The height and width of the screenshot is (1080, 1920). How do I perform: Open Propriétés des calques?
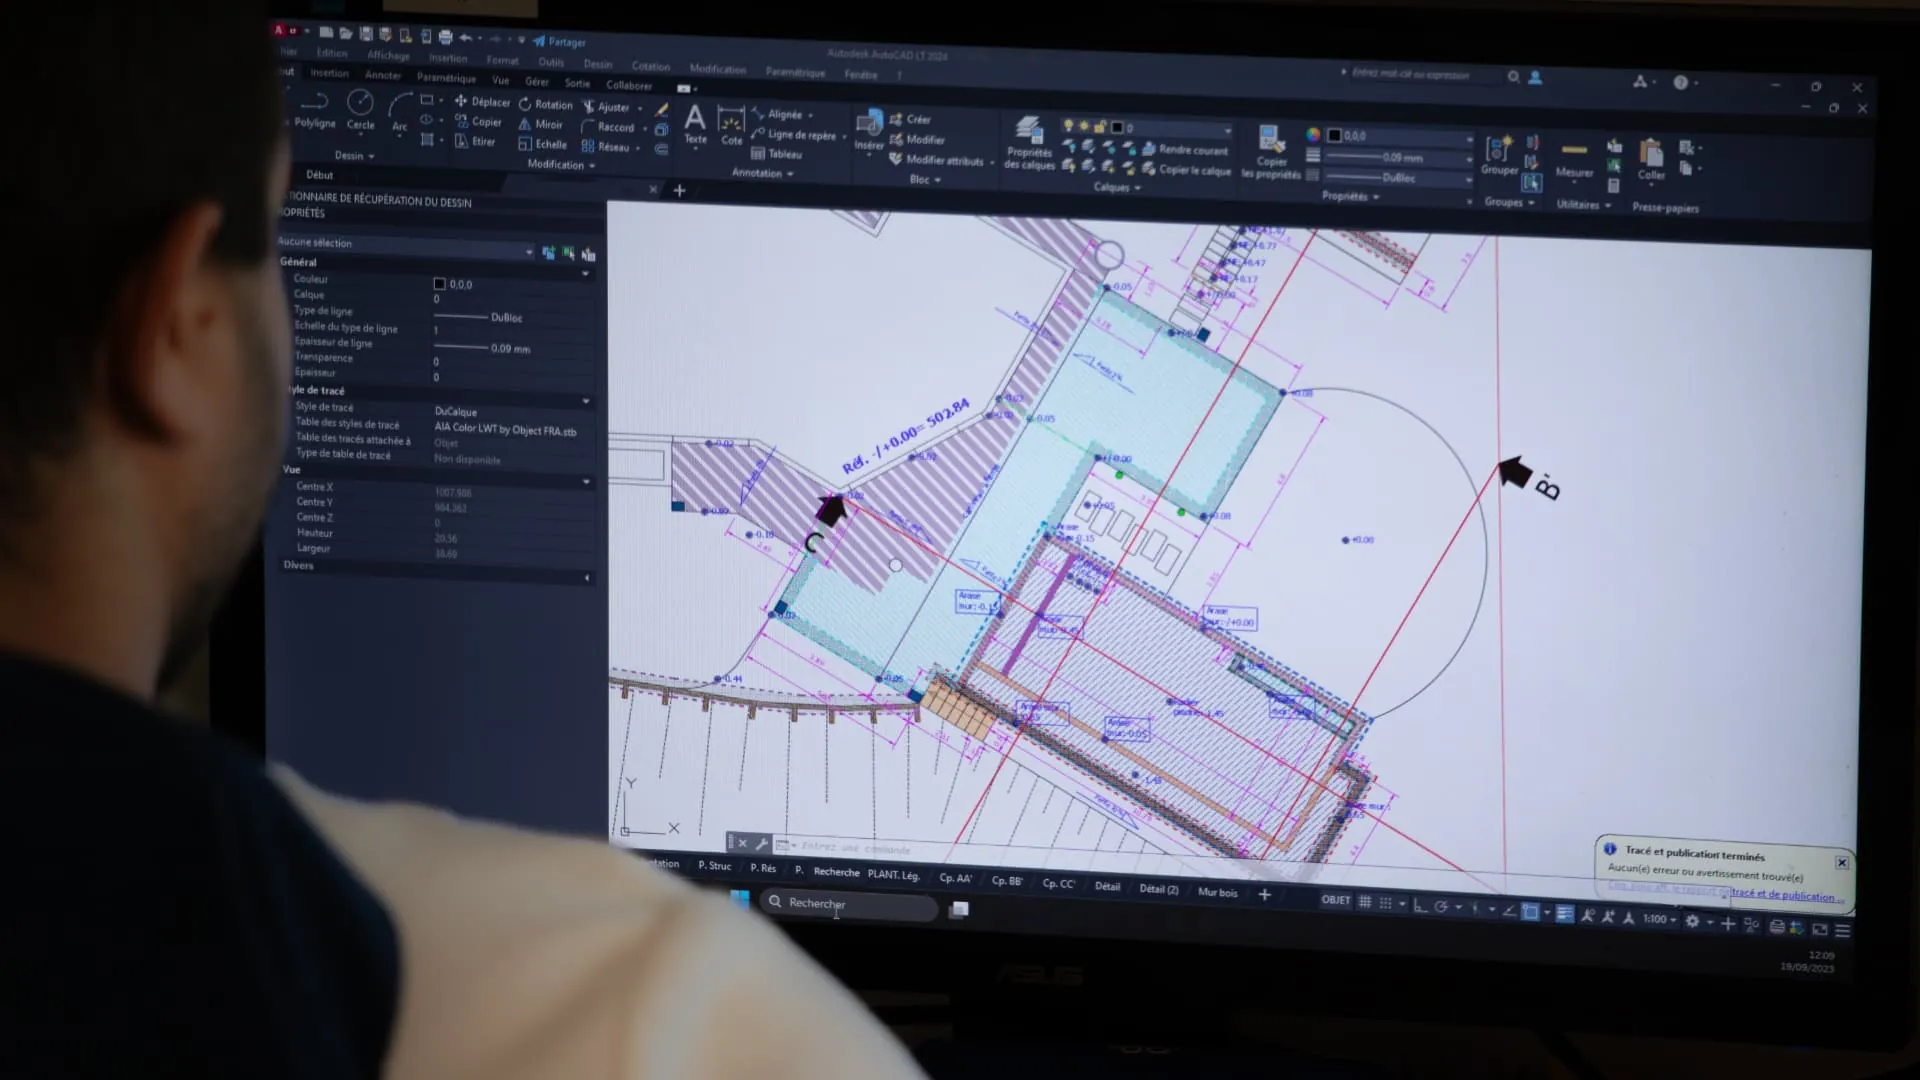(x=1029, y=143)
